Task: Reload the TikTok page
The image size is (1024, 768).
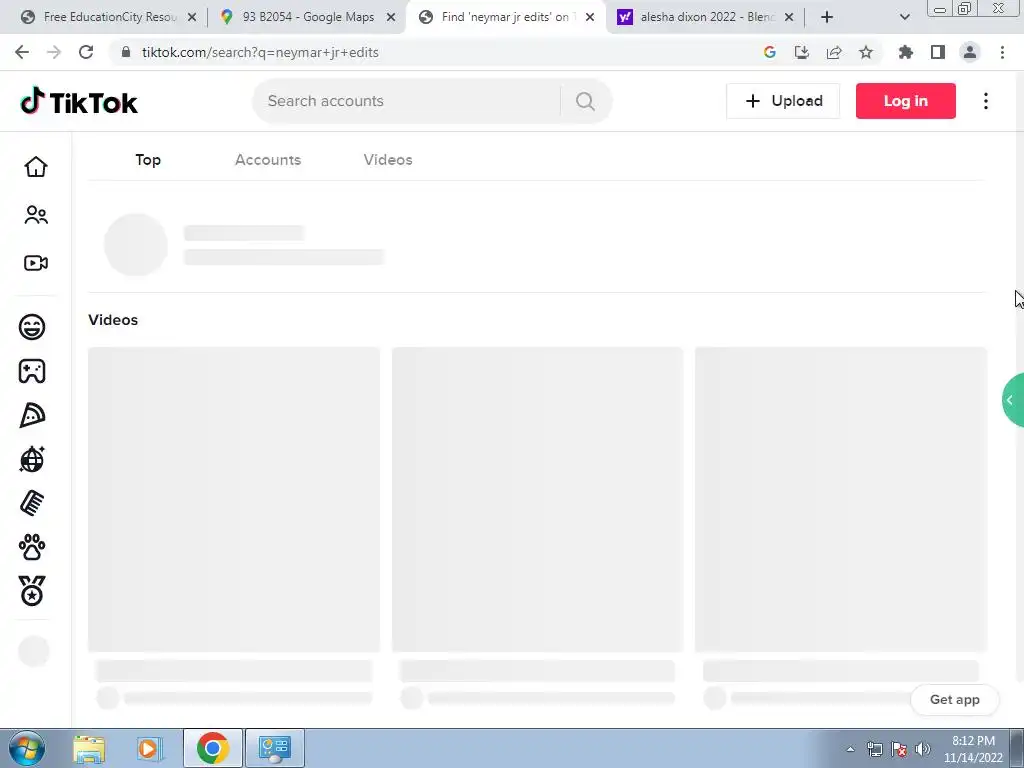Action: coord(86,52)
